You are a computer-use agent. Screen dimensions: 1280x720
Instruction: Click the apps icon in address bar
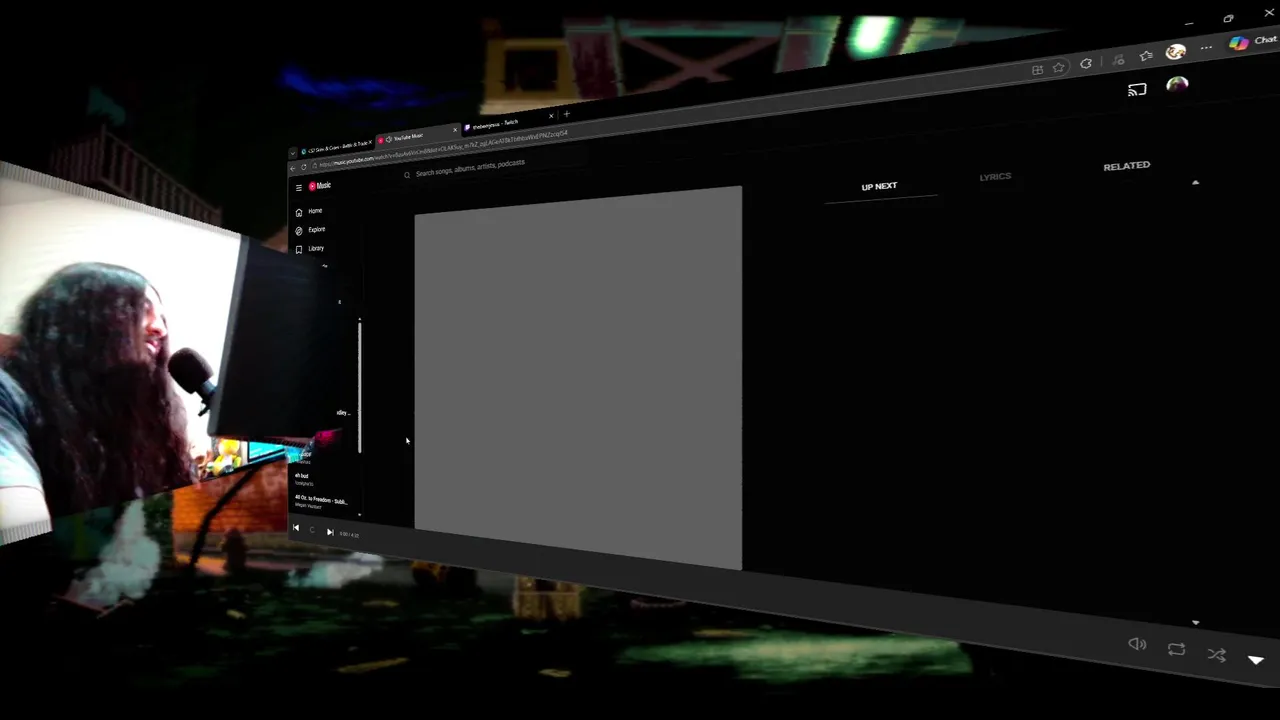[1037, 70]
